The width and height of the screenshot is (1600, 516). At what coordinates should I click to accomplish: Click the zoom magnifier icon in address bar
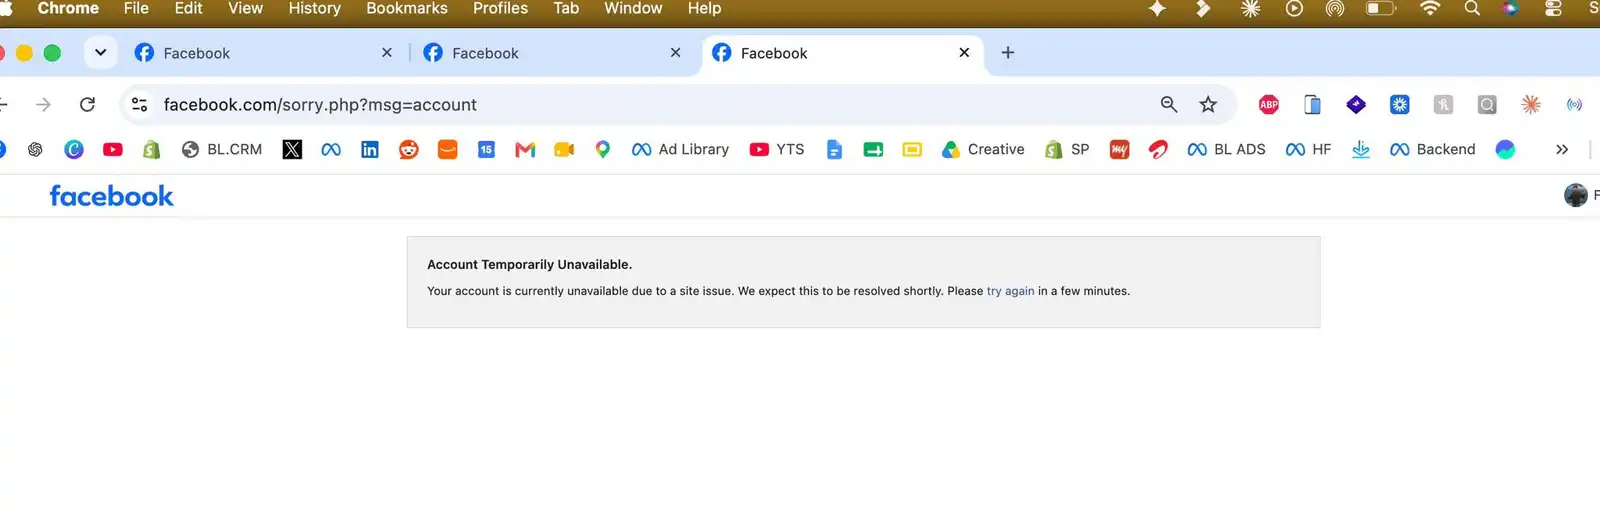pos(1169,104)
